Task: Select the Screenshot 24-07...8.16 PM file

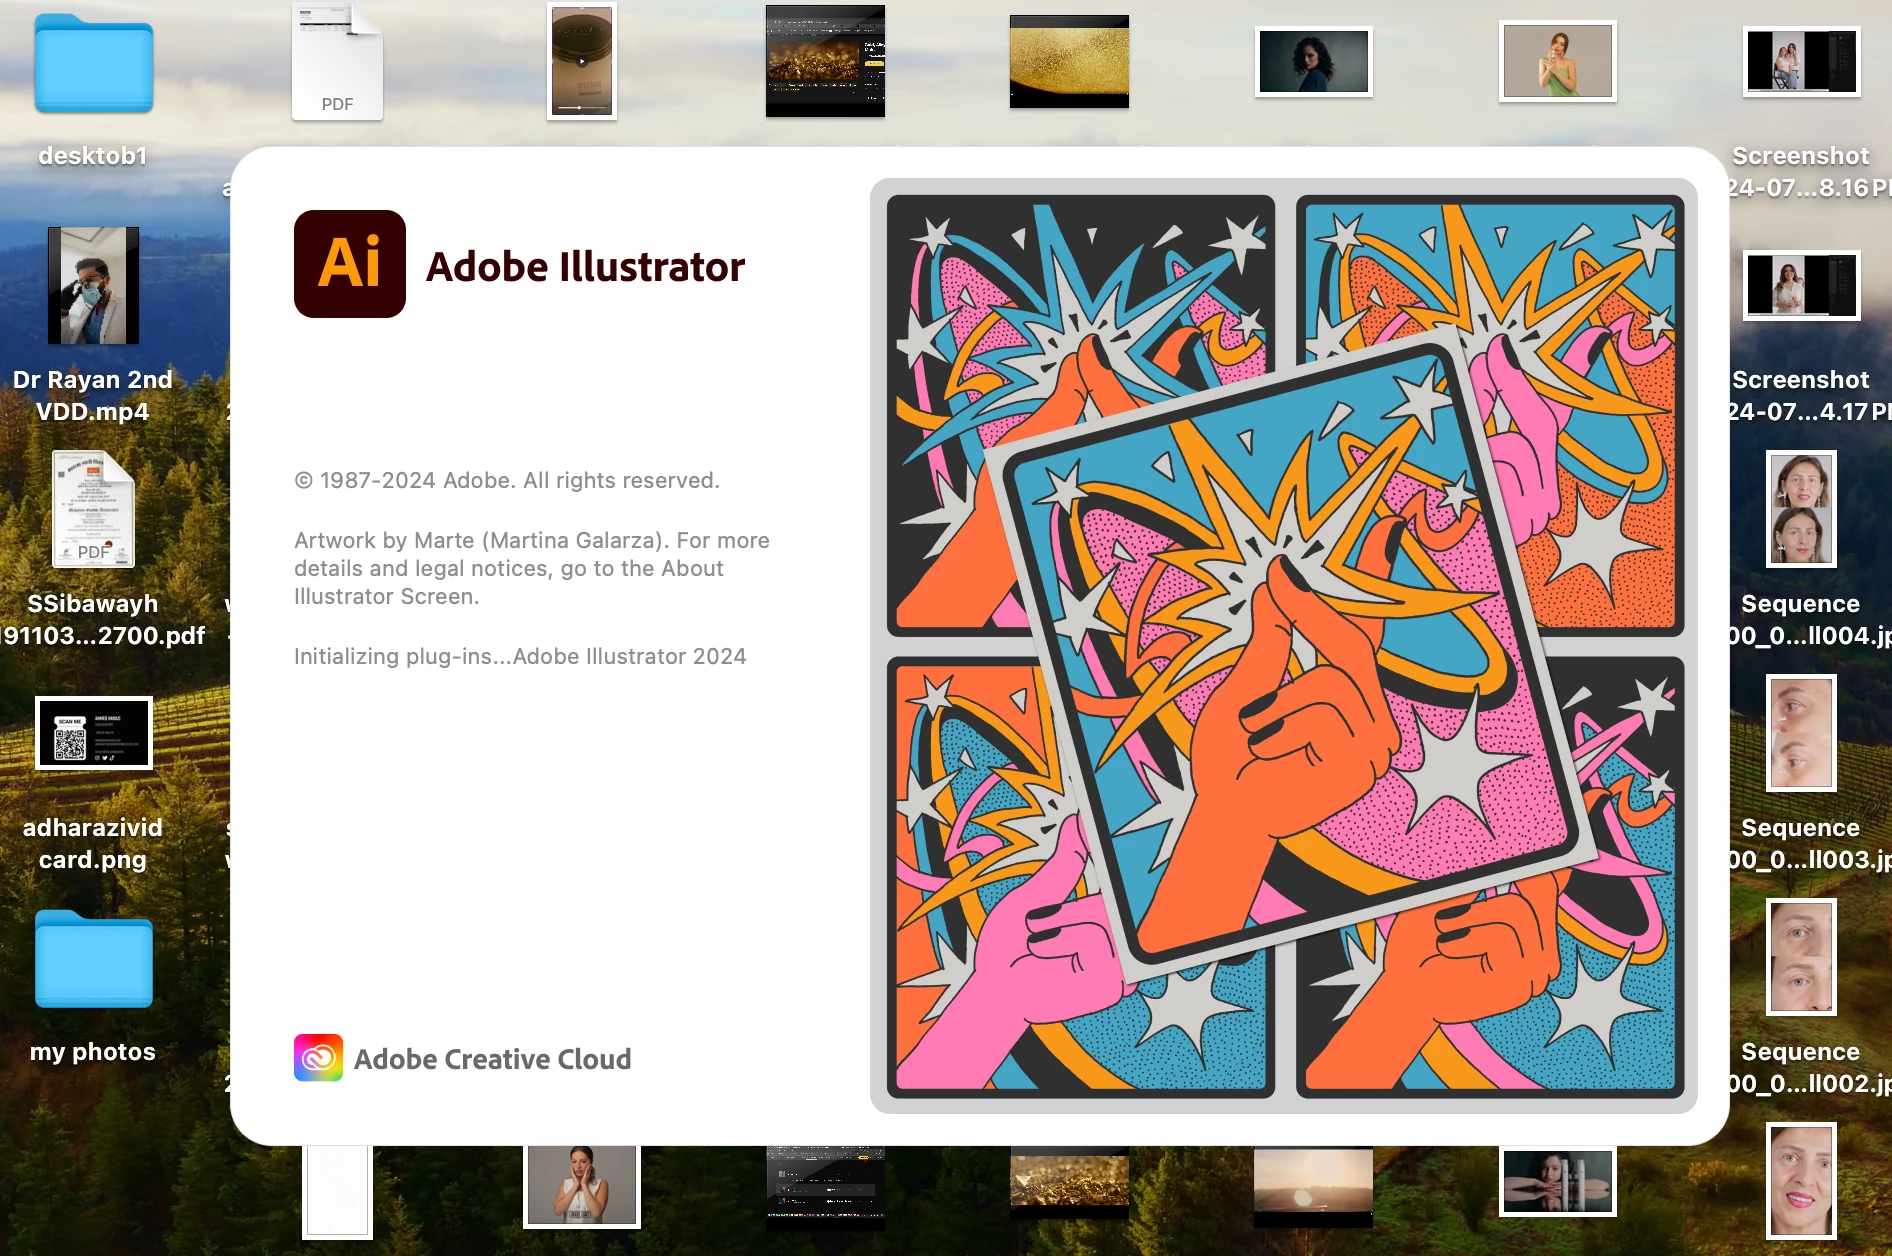Action: [1801, 62]
